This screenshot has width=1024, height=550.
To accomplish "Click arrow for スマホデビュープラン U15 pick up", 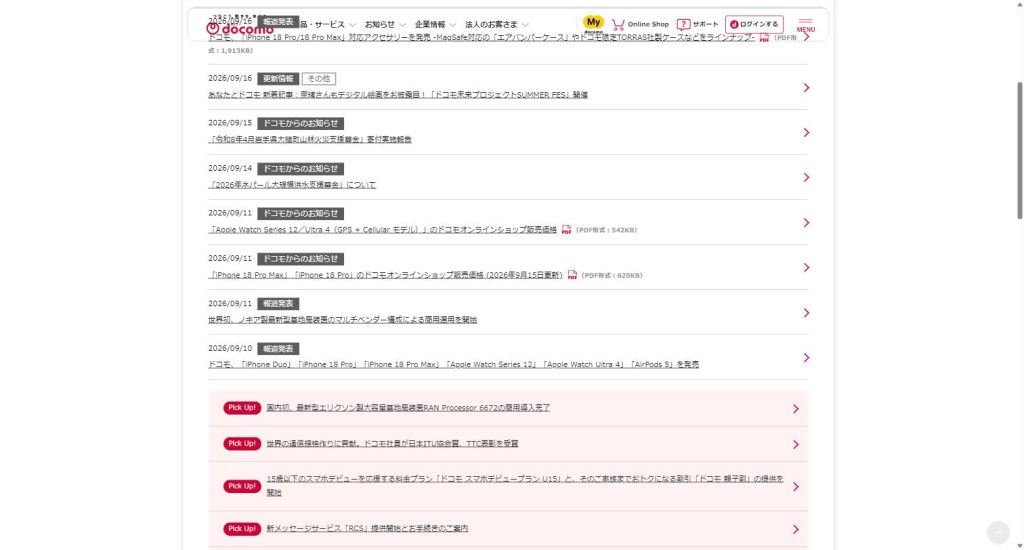I will coord(795,487).
